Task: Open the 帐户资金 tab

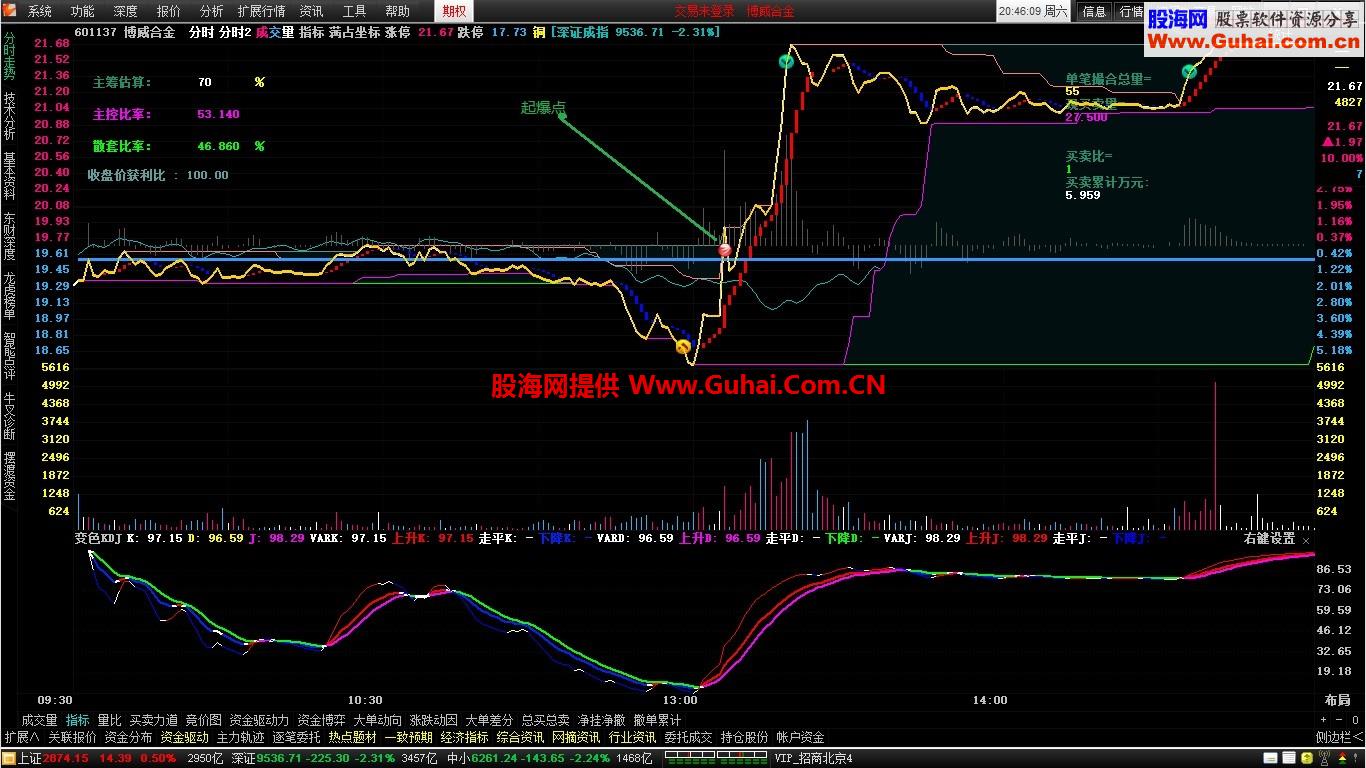Action: click(x=800, y=737)
